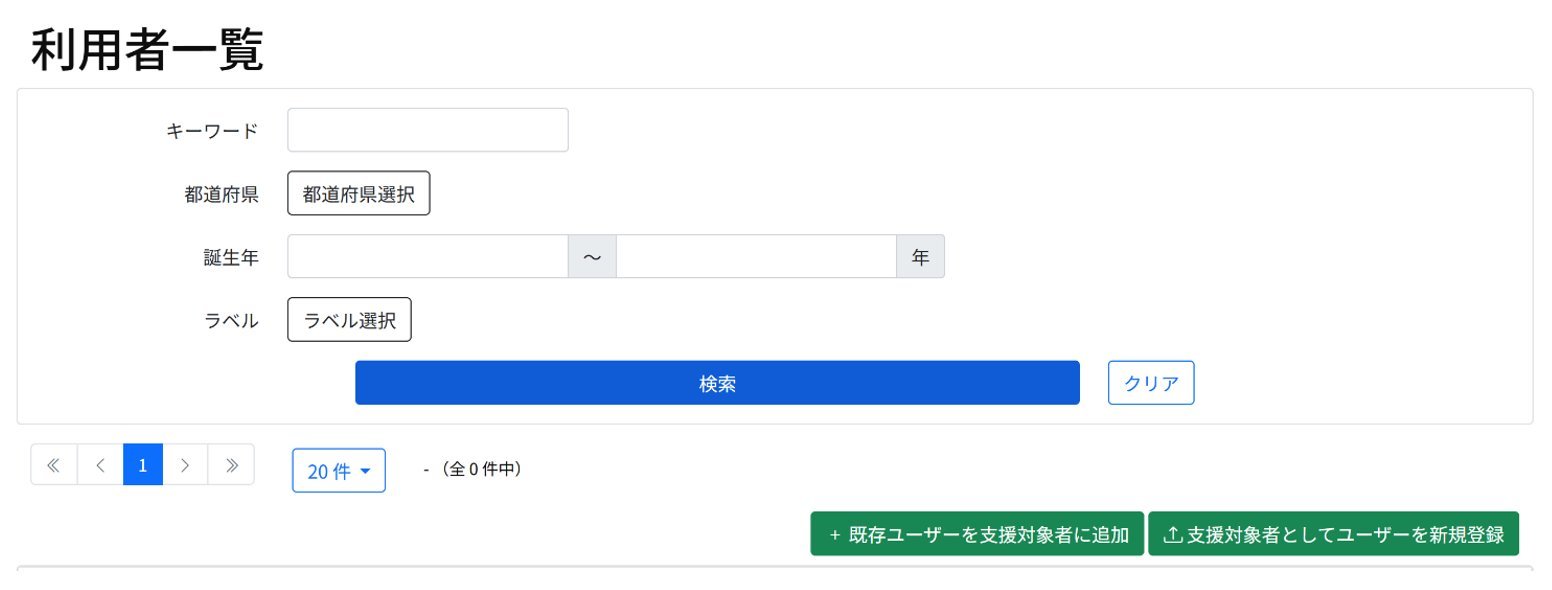Click the birth year start input field

click(x=428, y=257)
